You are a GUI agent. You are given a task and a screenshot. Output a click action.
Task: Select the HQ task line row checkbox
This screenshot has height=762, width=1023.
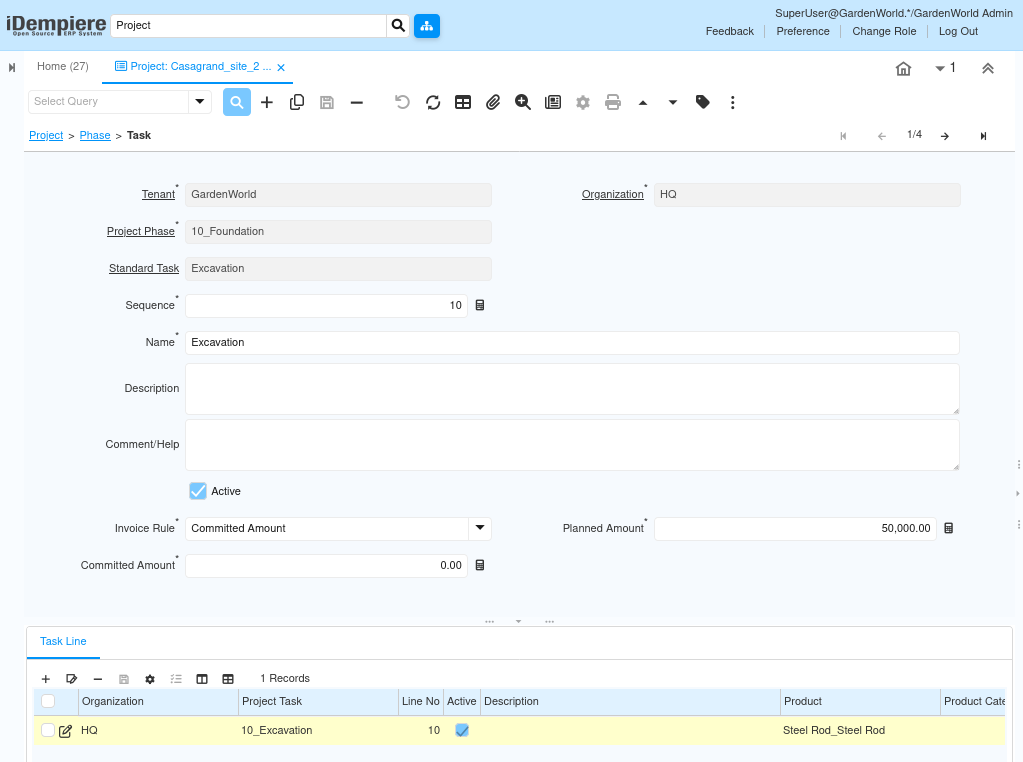[x=48, y=730]
